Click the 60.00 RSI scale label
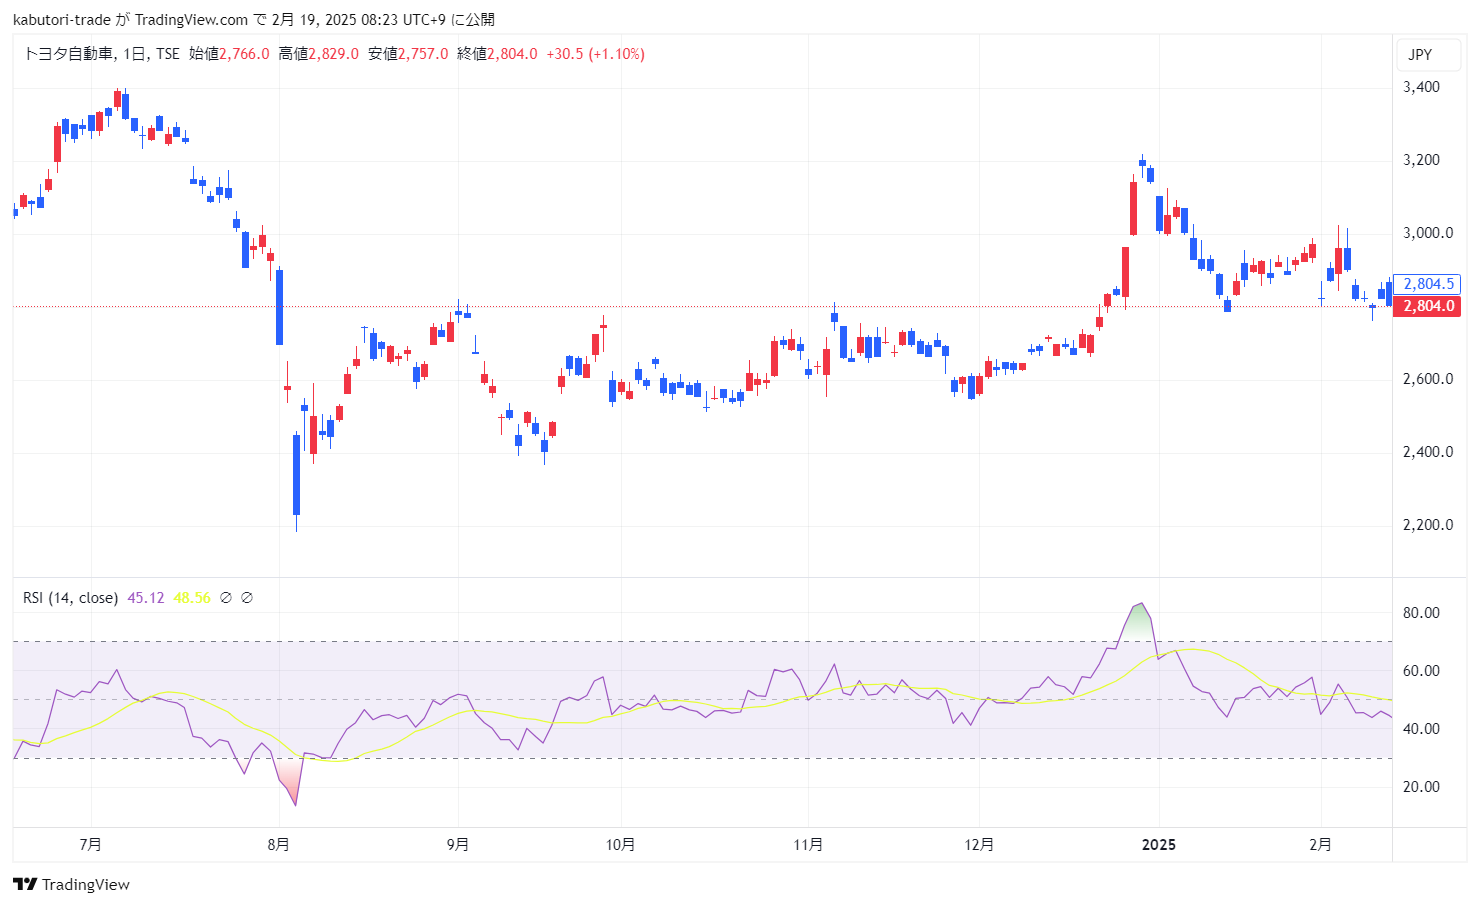This screenshot has height=906, width=1480. click(1421, 671)
